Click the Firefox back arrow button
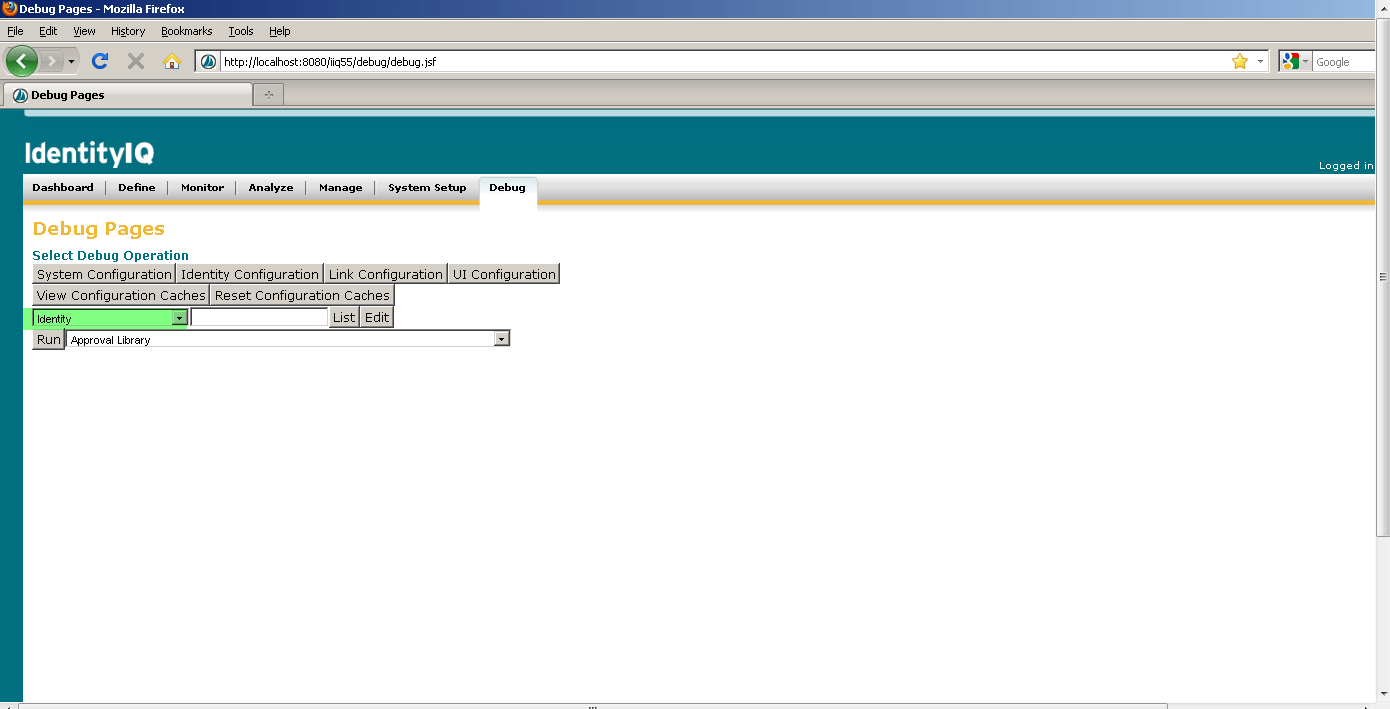 21,61
